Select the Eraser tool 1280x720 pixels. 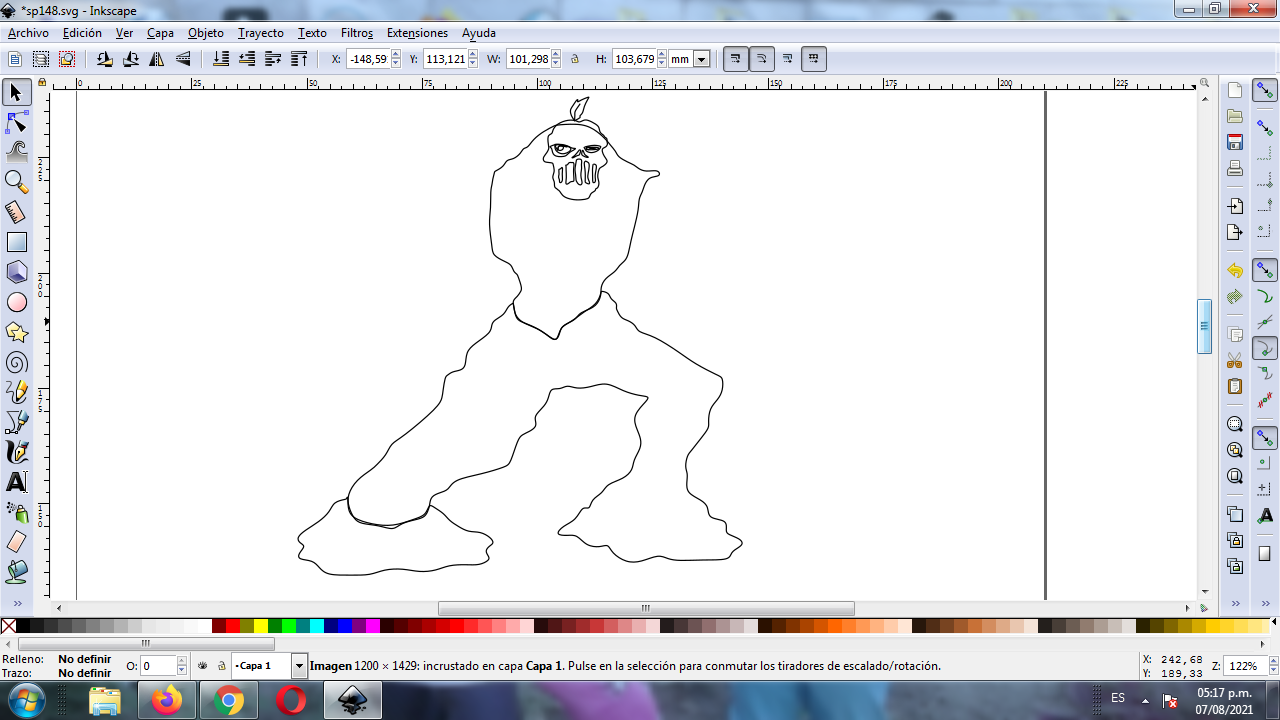[16, 542]
